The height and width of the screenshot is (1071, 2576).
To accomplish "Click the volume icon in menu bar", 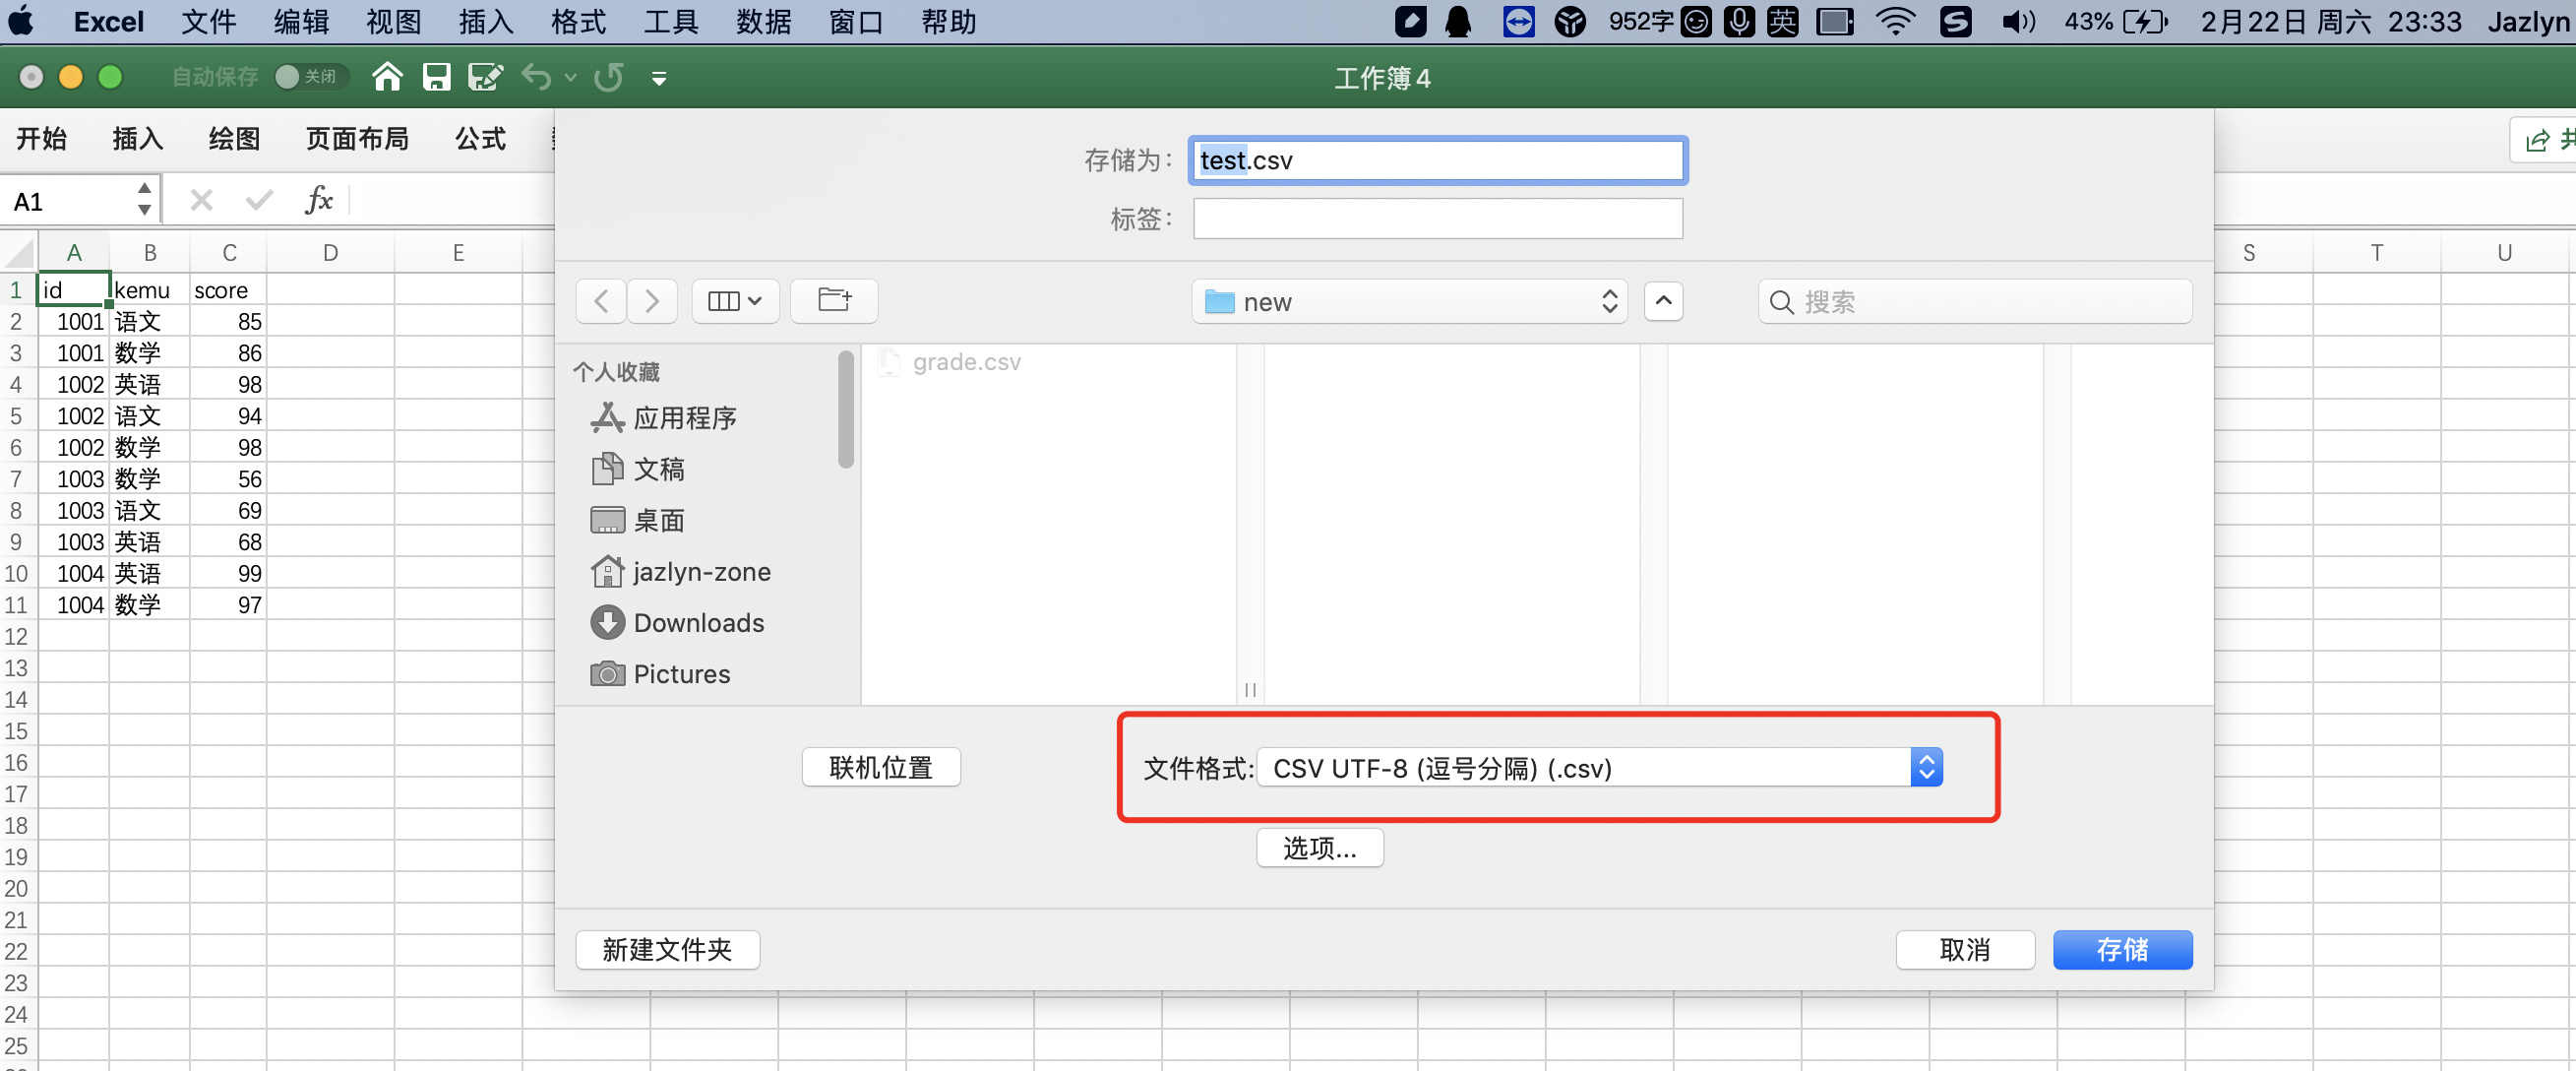I will click(2018, 21).
